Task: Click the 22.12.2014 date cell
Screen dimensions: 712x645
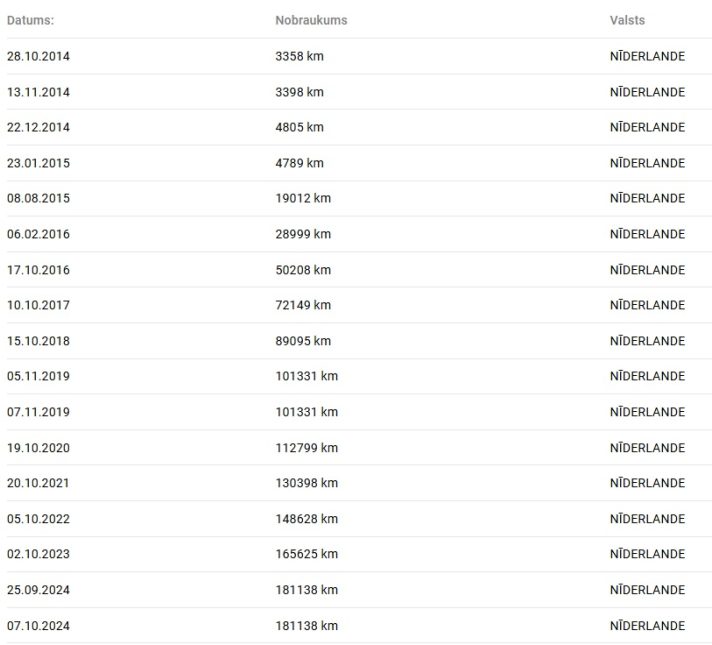Action: [38, 127]
